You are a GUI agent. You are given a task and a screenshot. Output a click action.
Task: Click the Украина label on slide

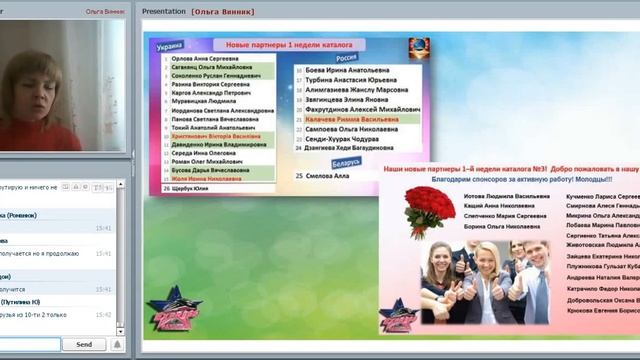[x=170, y=46]
